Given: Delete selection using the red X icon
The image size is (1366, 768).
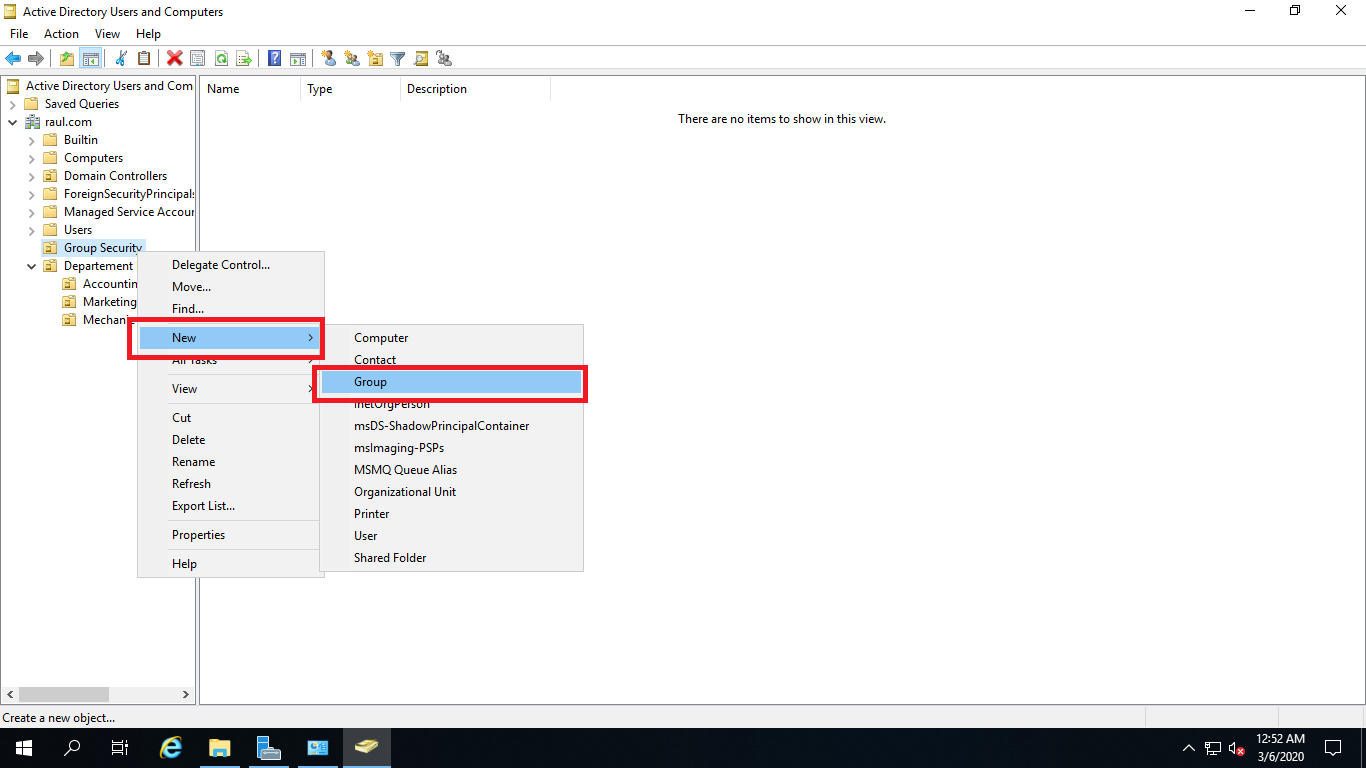Looking at the screenshot, I should pyautogui.click(x=173, y=58).
